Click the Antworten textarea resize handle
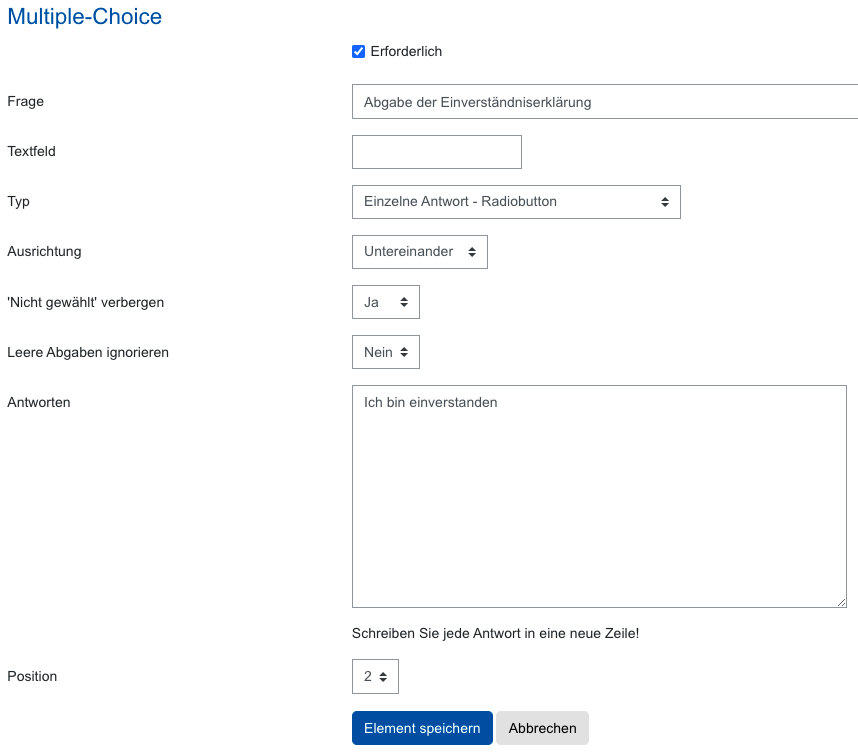Image resolution: width=858 pixels, height=755 pixels. point(841,602)
